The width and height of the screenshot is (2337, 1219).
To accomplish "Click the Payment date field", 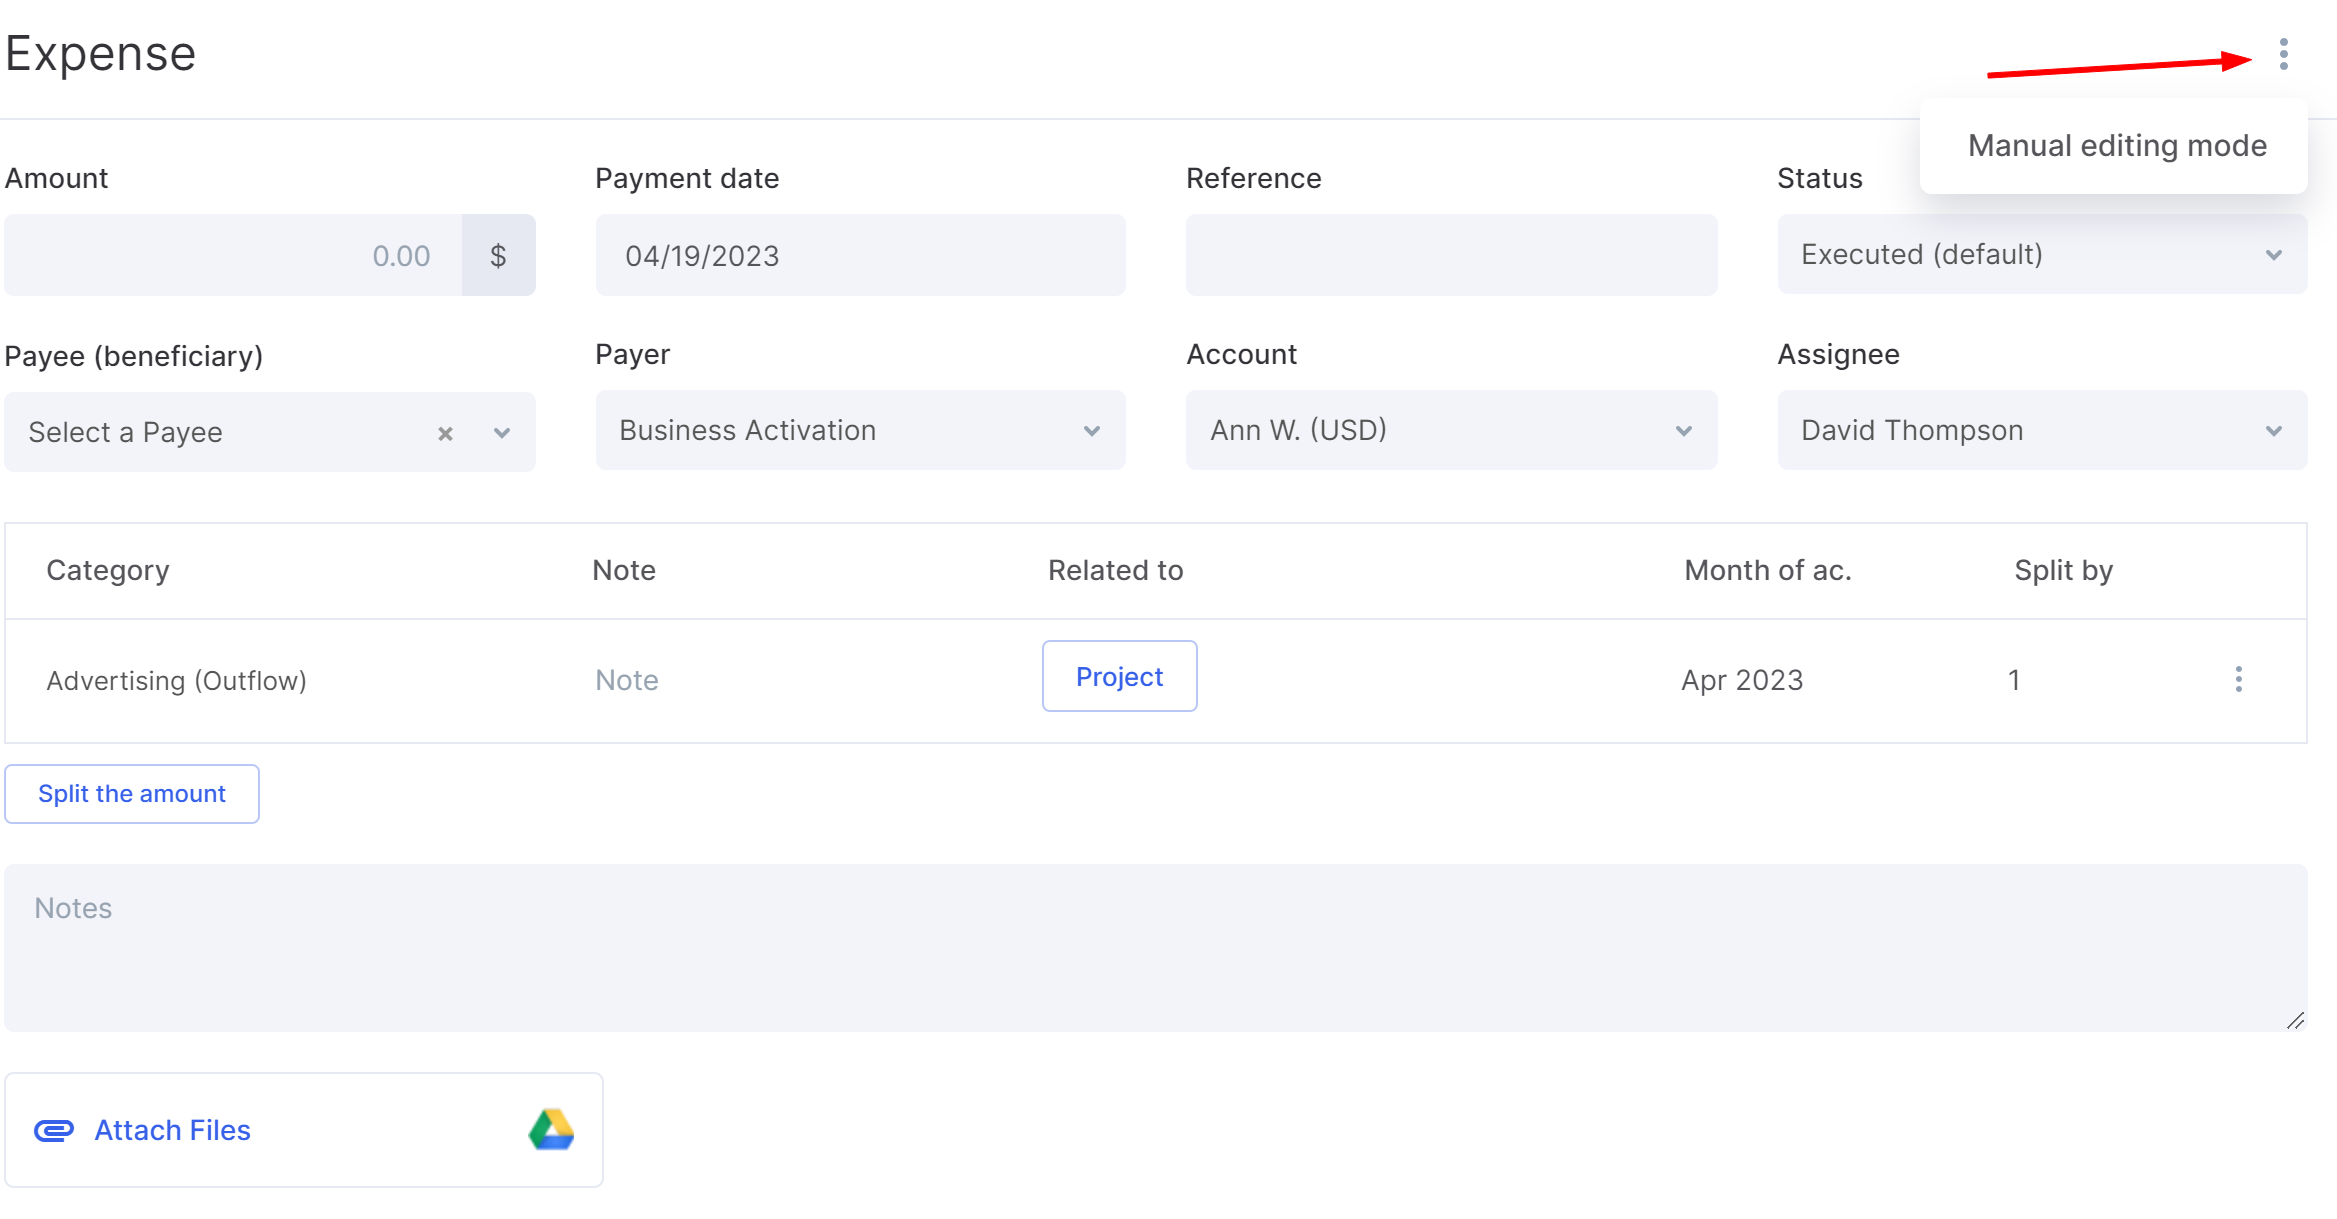I will click(x=860, y=256).
